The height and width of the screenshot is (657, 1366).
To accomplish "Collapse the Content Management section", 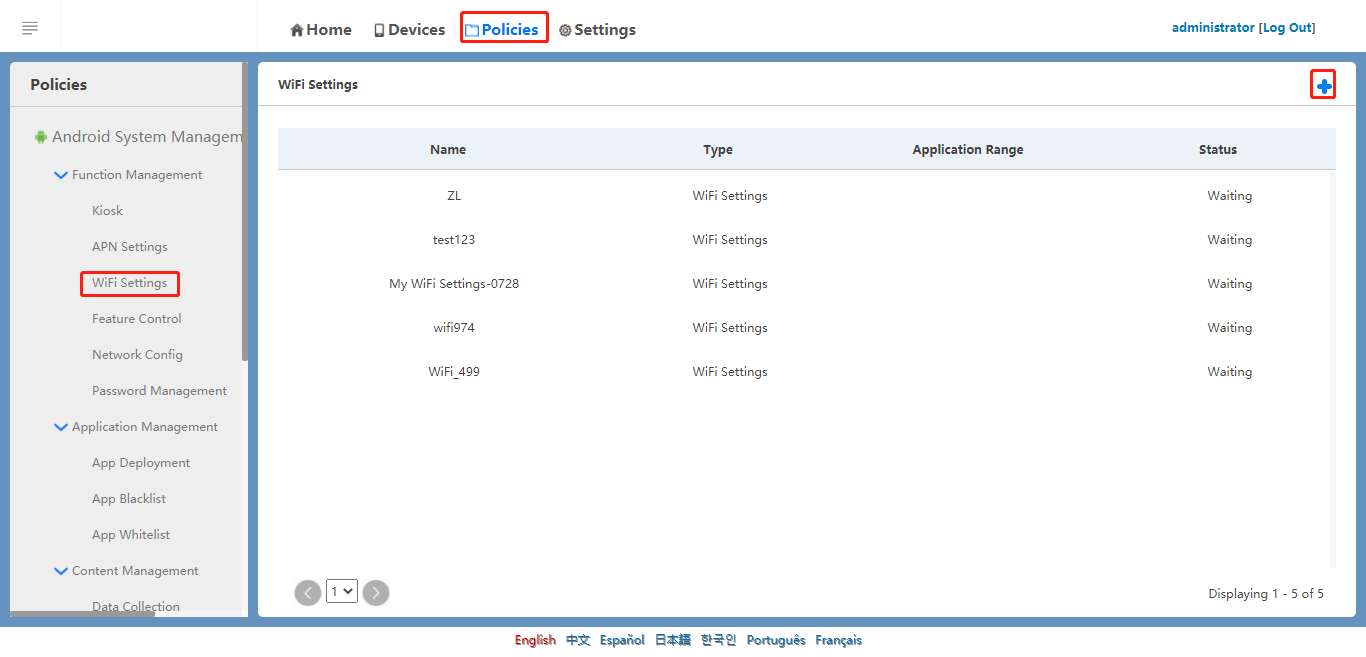I will (x=61, y=571).
